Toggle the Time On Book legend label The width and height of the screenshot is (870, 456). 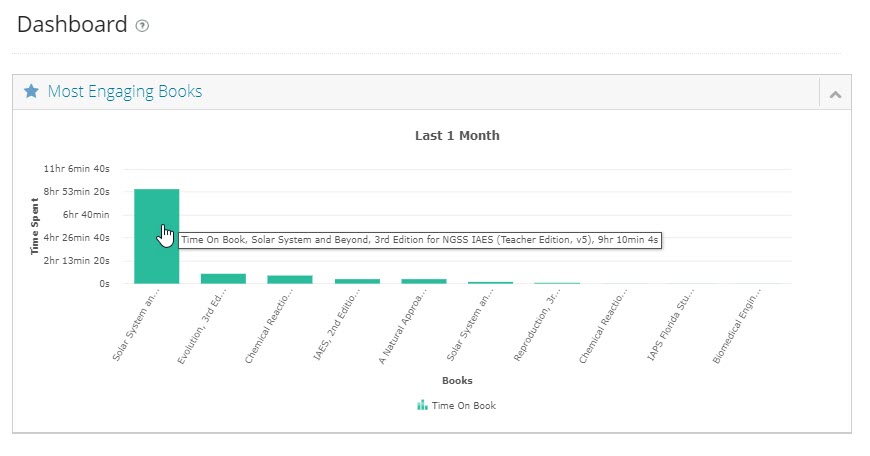463,406
